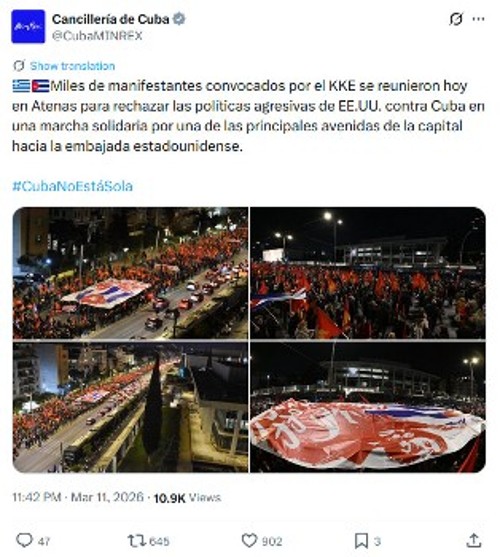500x557 pixels.
Task: Show translation of the post
Action: click(x=72, y=66)
